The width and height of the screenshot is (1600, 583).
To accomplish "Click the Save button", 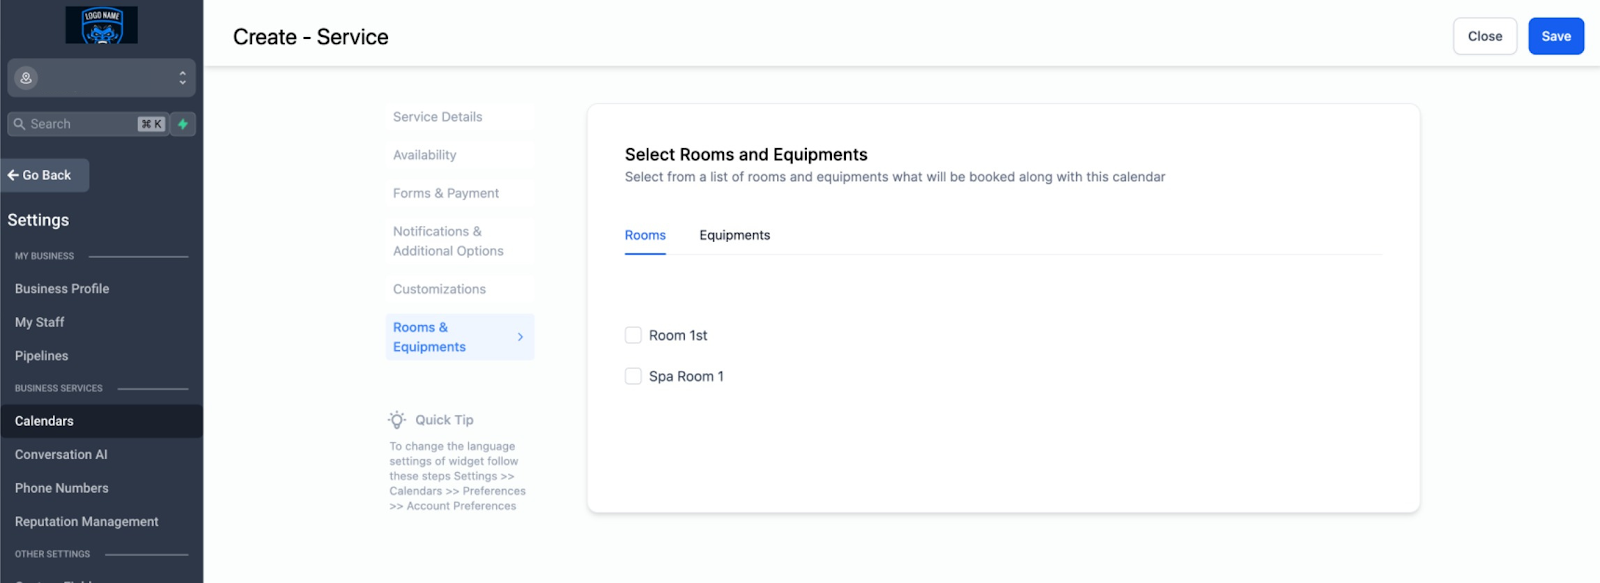I will (1556, 36).
